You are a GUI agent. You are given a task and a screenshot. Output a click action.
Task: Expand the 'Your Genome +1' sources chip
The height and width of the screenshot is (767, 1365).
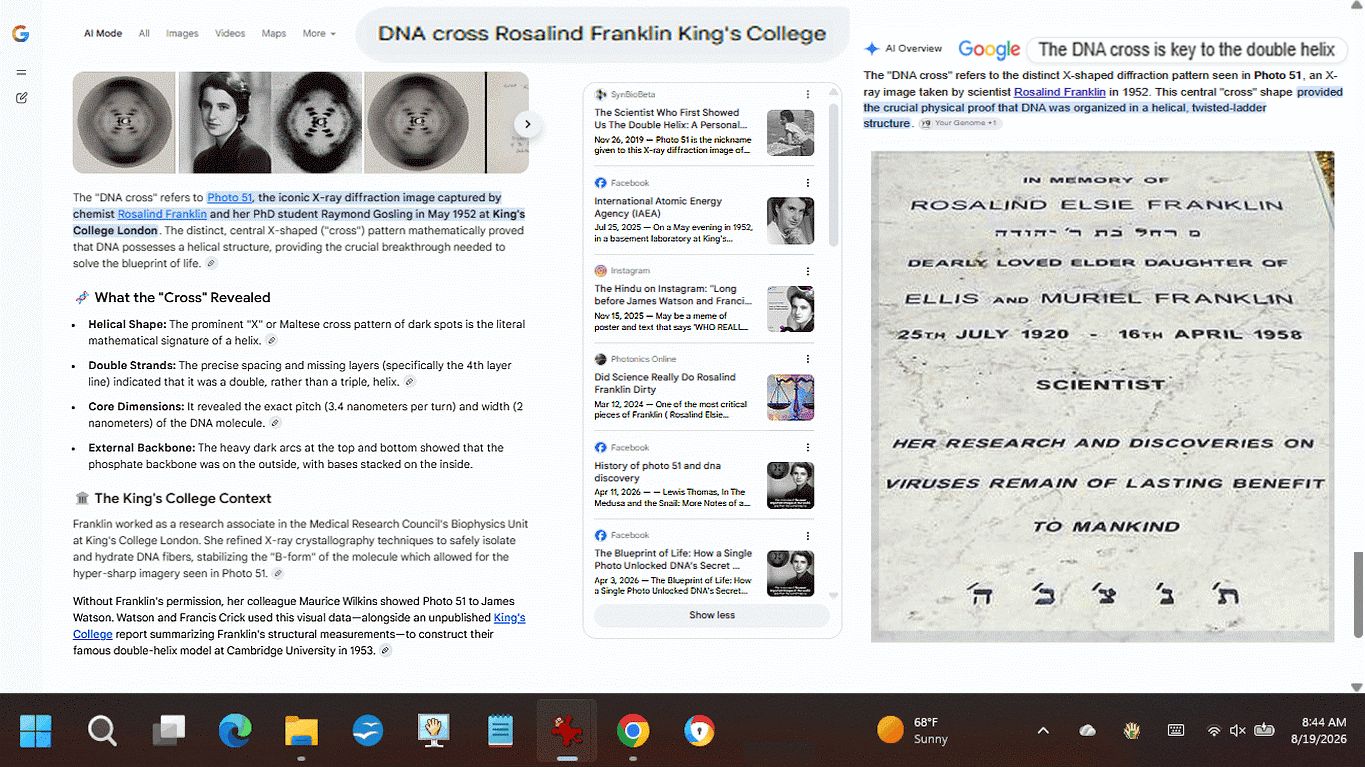(x=959, y=123)
